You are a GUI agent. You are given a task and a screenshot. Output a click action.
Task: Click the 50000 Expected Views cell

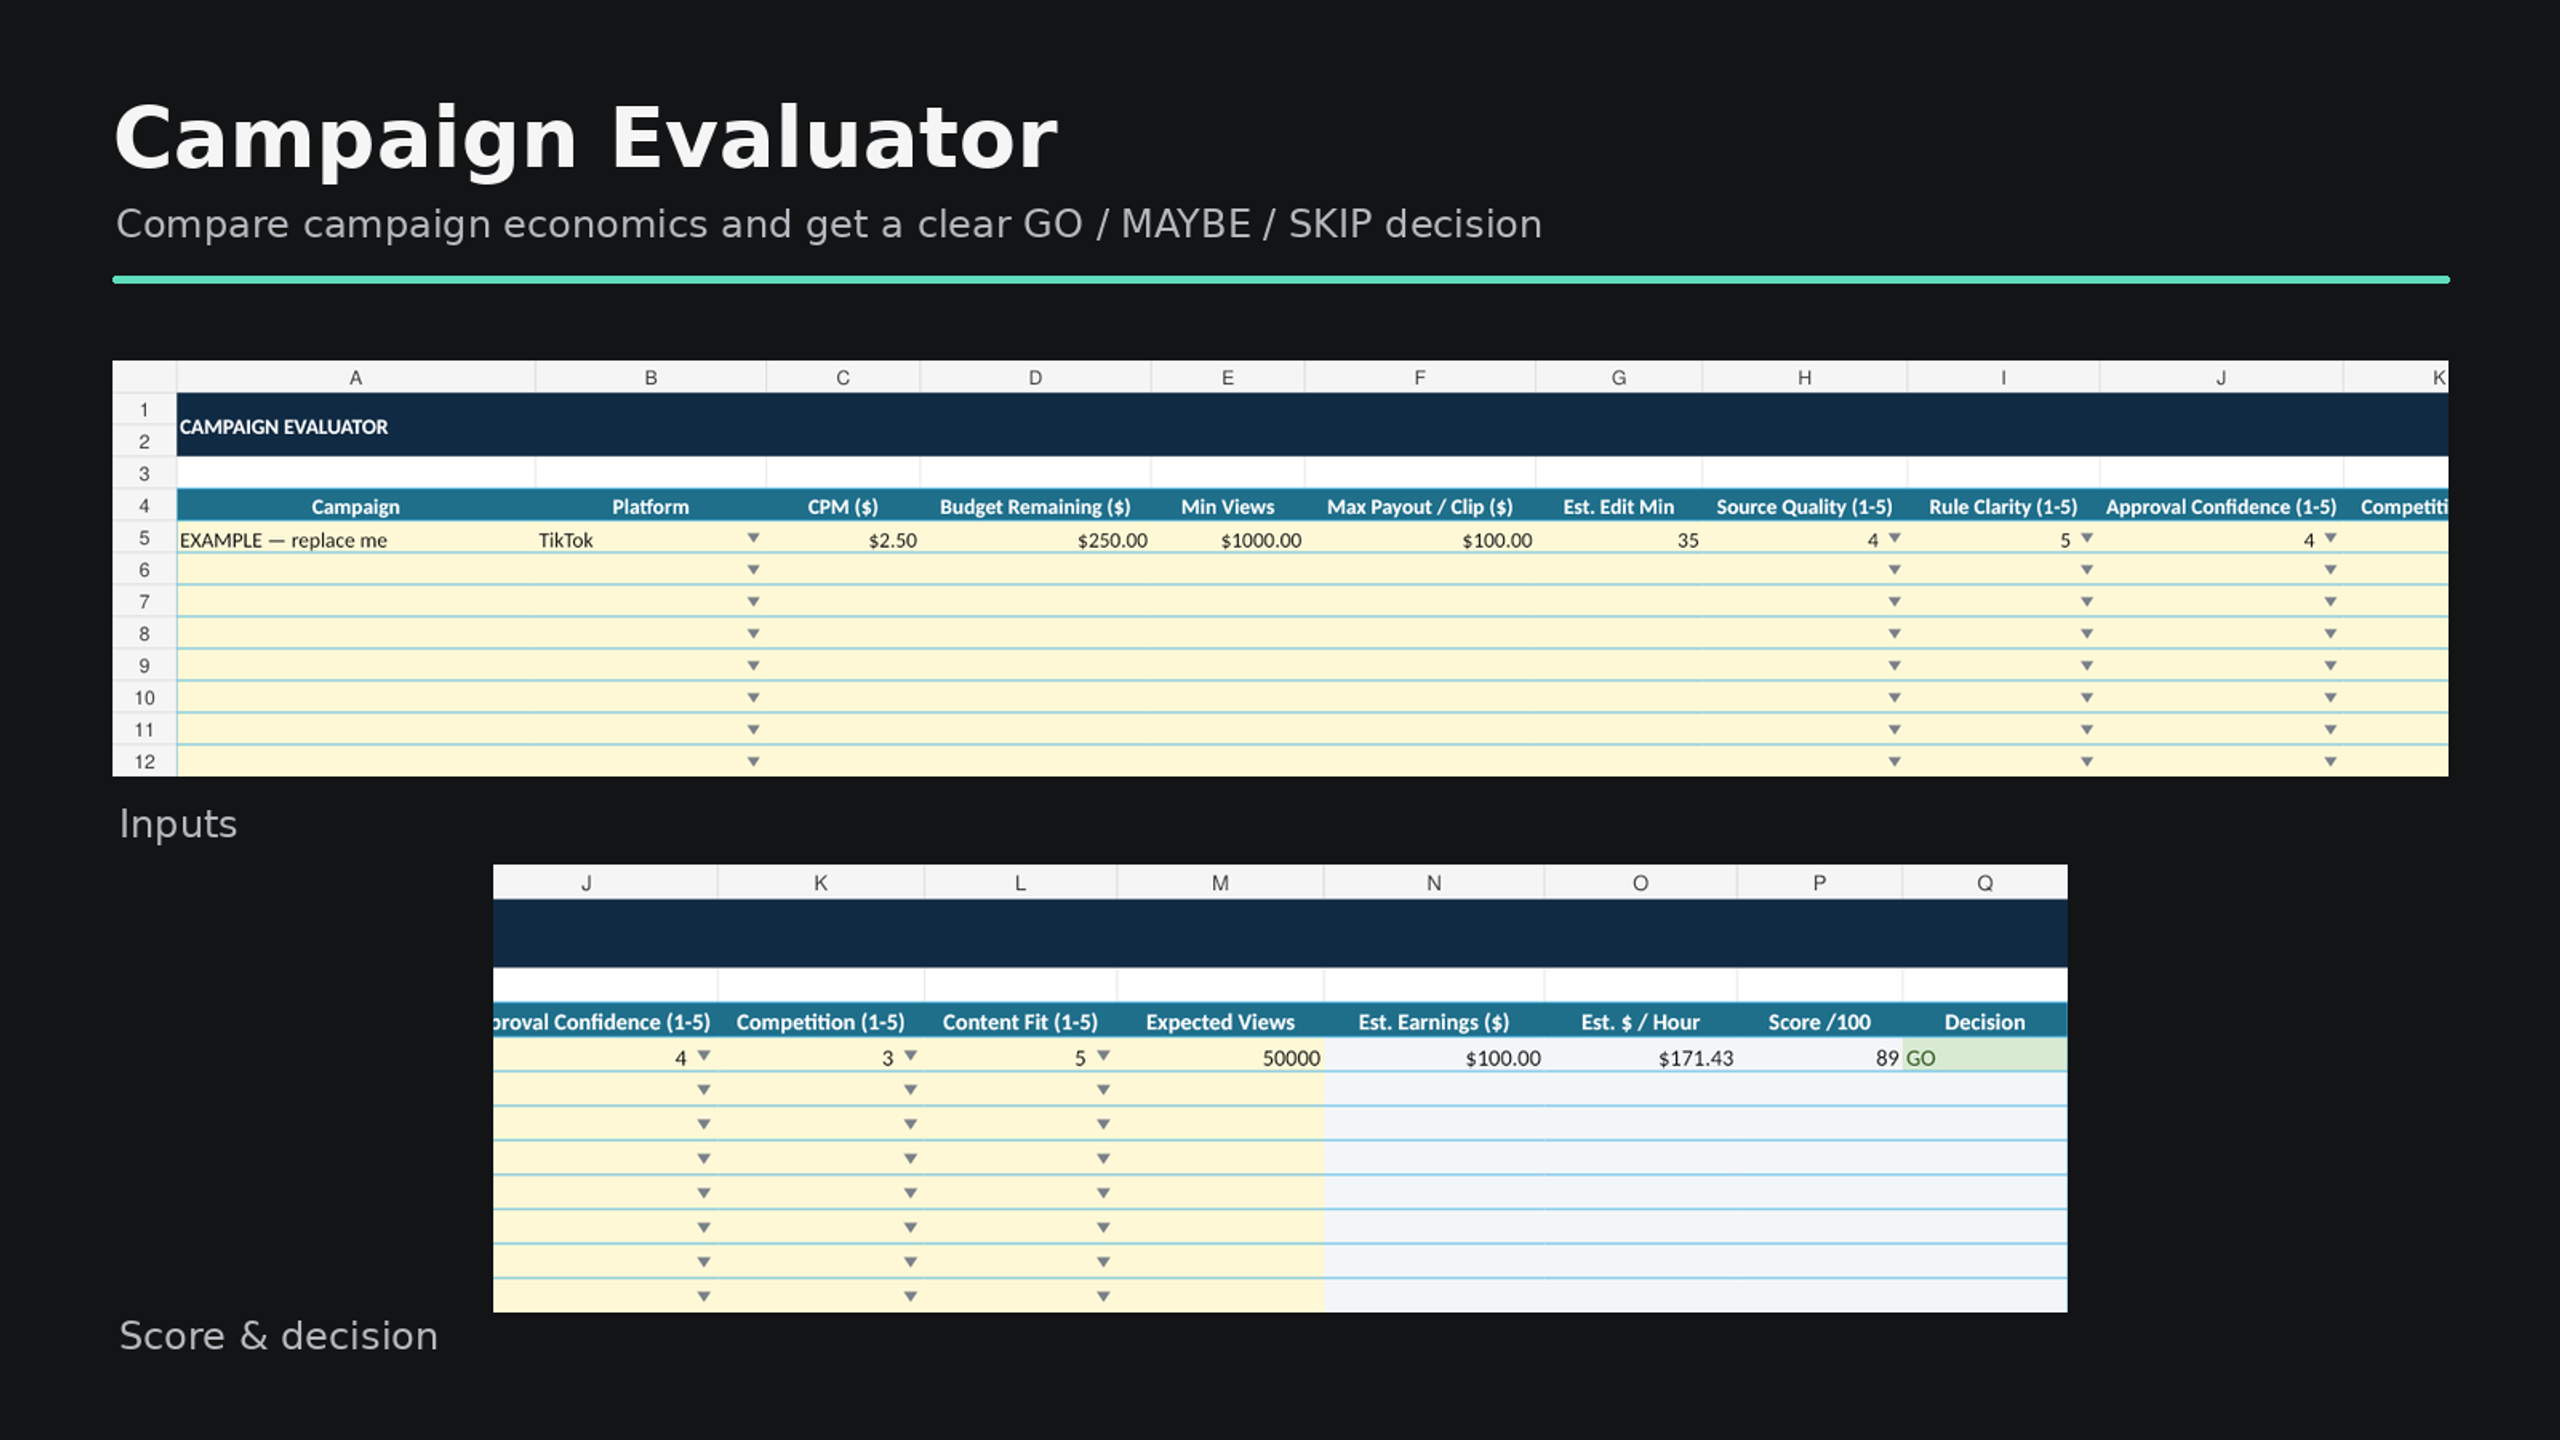[x=1220, y=1057]
